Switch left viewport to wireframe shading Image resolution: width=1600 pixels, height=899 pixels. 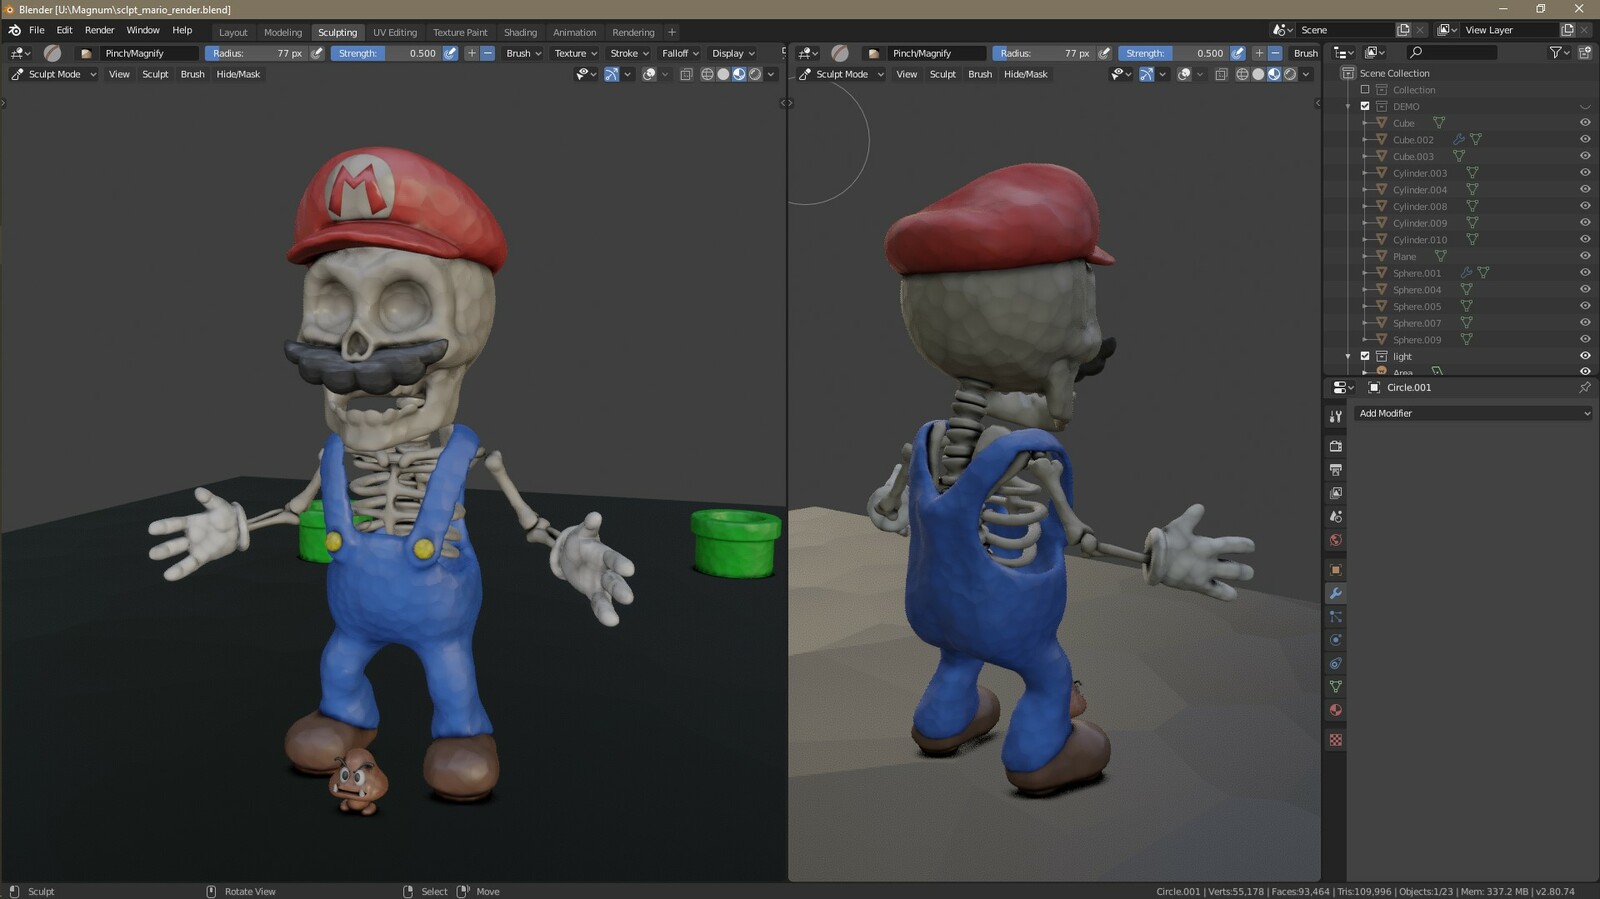coord(707,74)
